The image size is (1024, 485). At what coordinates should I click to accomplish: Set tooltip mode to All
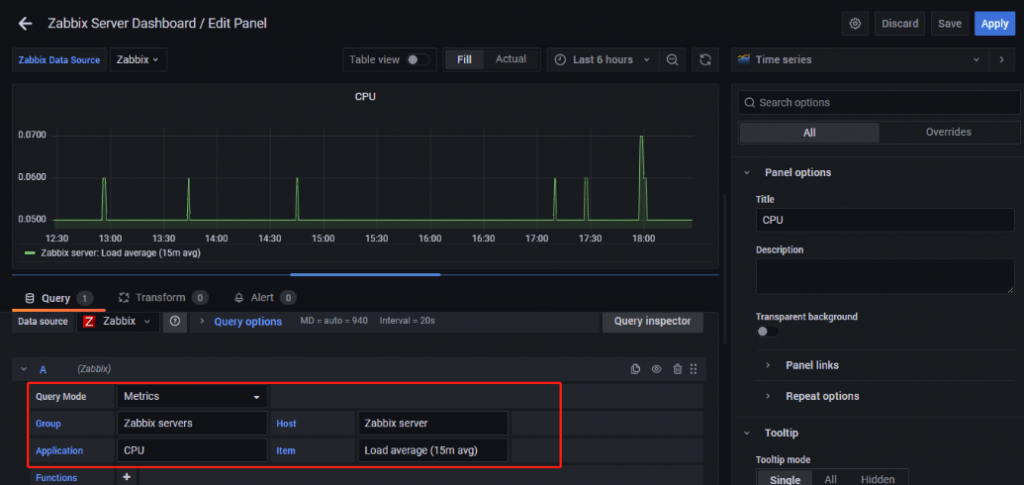point(830,479)
